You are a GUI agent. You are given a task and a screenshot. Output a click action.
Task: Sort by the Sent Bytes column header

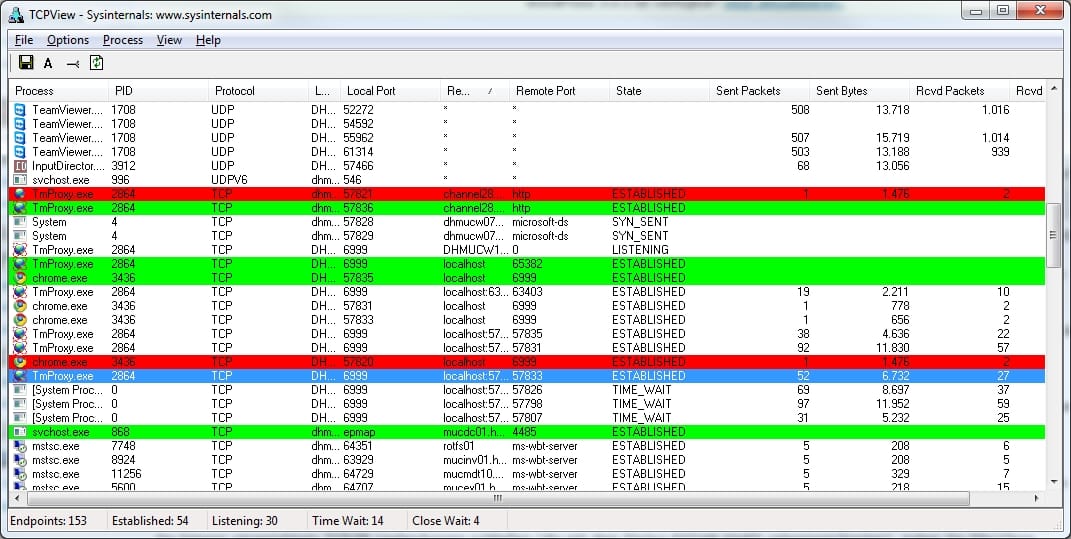(859, 91)
